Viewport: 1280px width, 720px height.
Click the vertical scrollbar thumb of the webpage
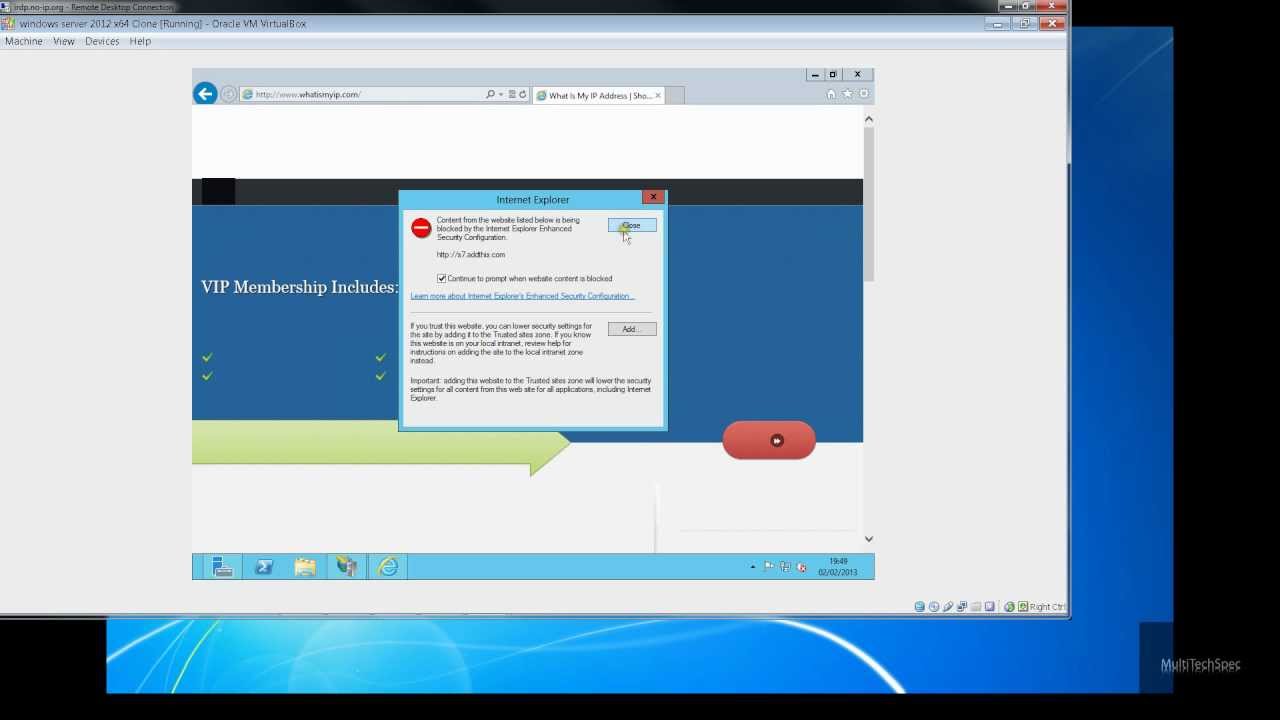pos(868,204)
